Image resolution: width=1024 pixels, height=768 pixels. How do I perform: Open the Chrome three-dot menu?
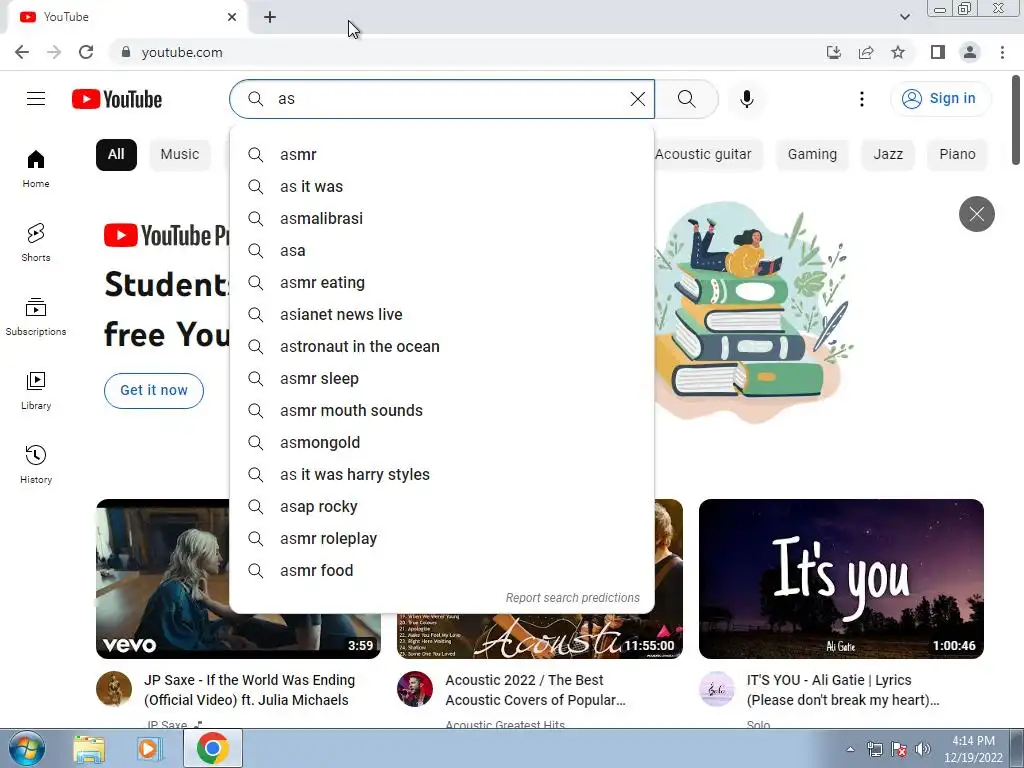tap(1002, 52)
